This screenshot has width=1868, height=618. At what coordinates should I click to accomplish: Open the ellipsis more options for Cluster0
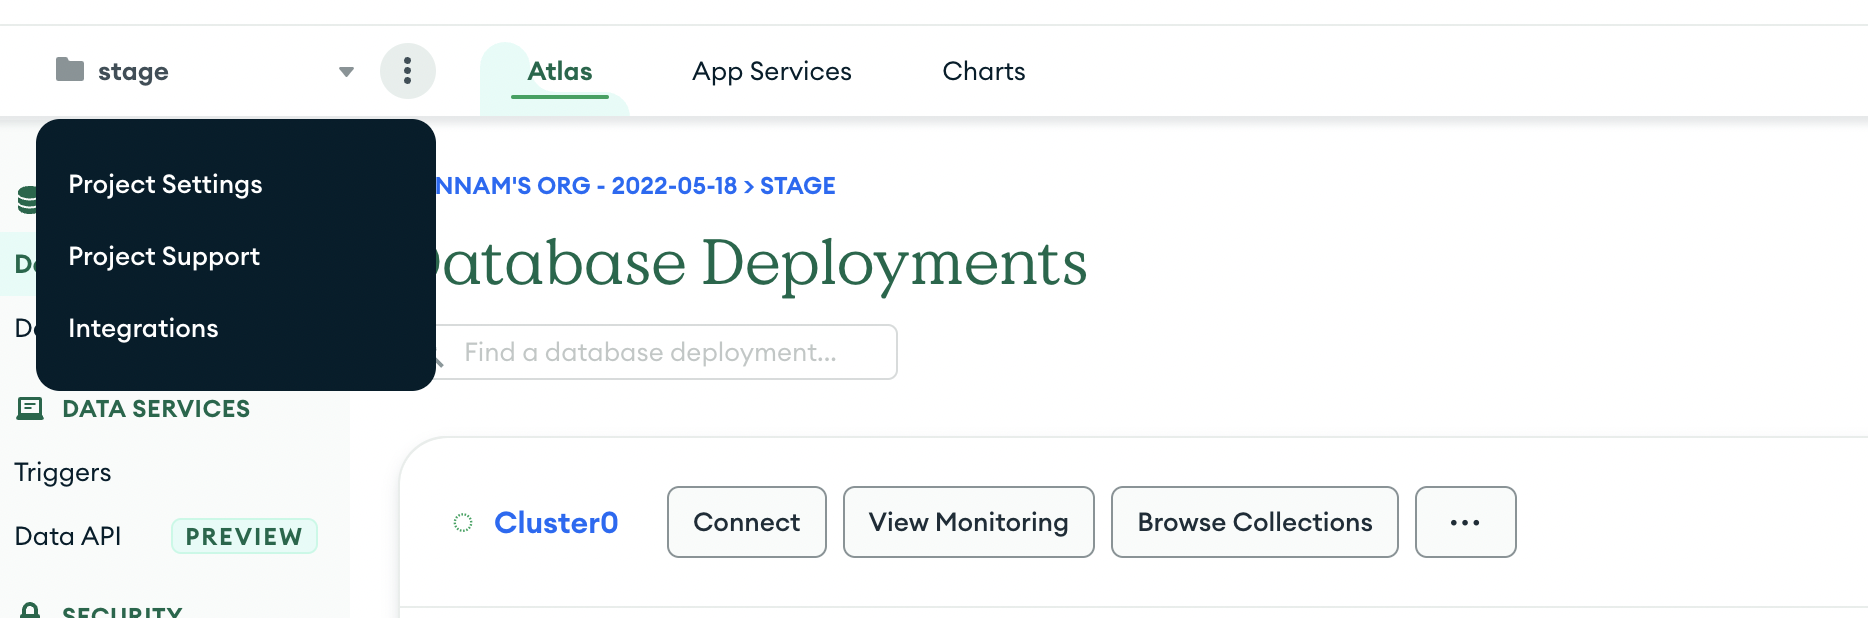click(1466, 522)
